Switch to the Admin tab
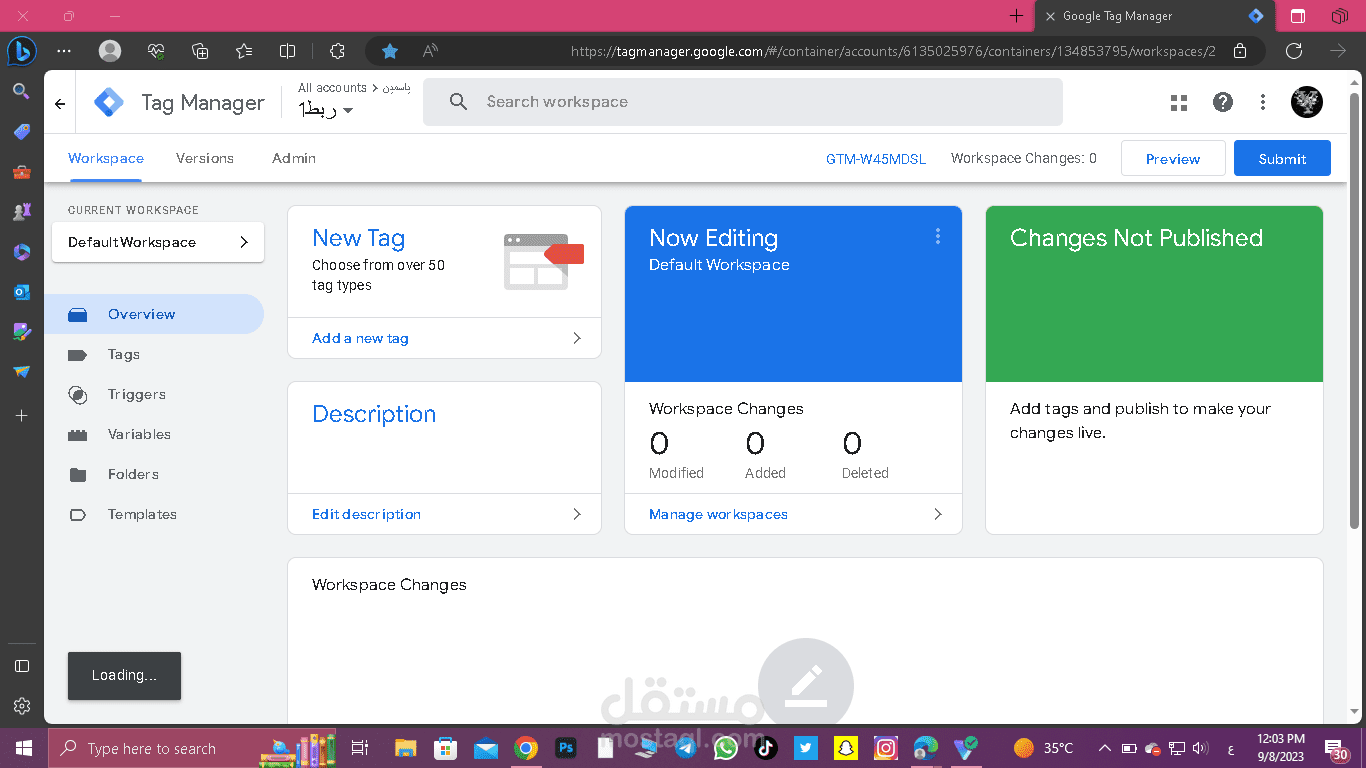Viewport: 1366px width, 768px height. pos(292,158)
